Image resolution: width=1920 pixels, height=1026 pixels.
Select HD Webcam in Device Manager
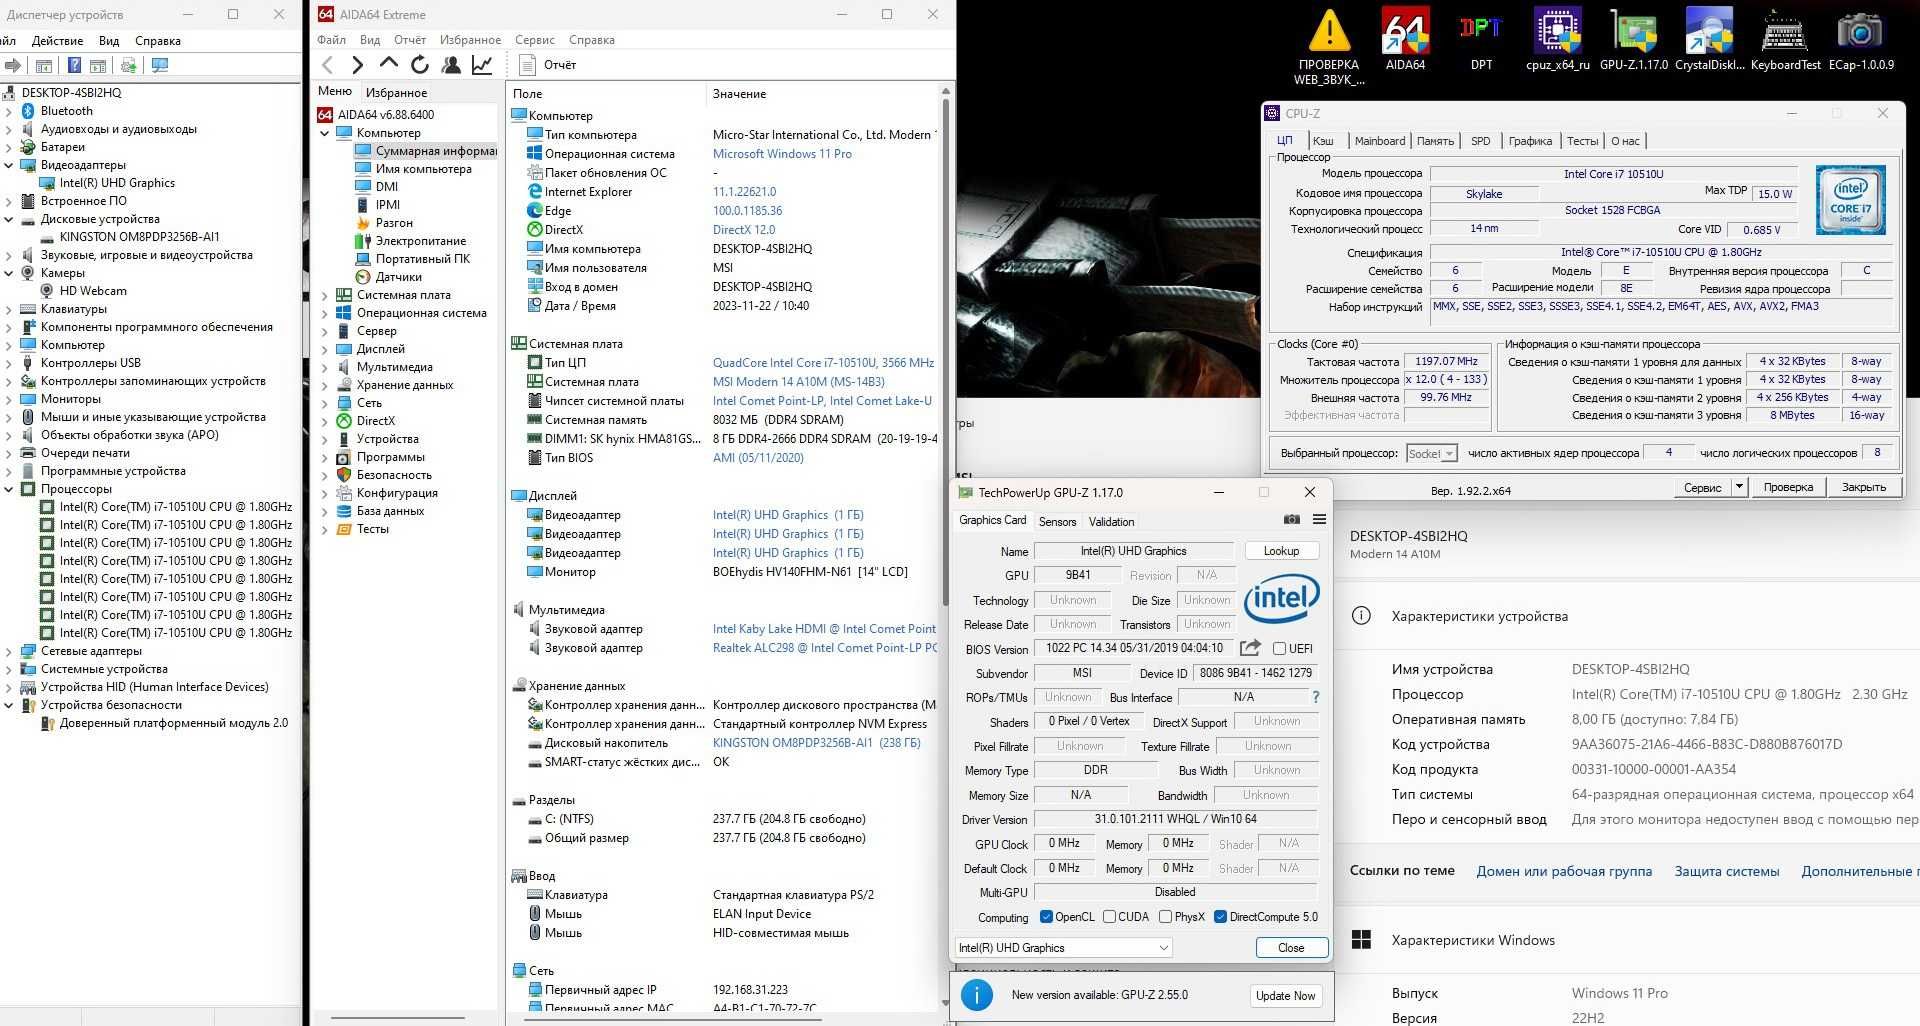point(93,291)
